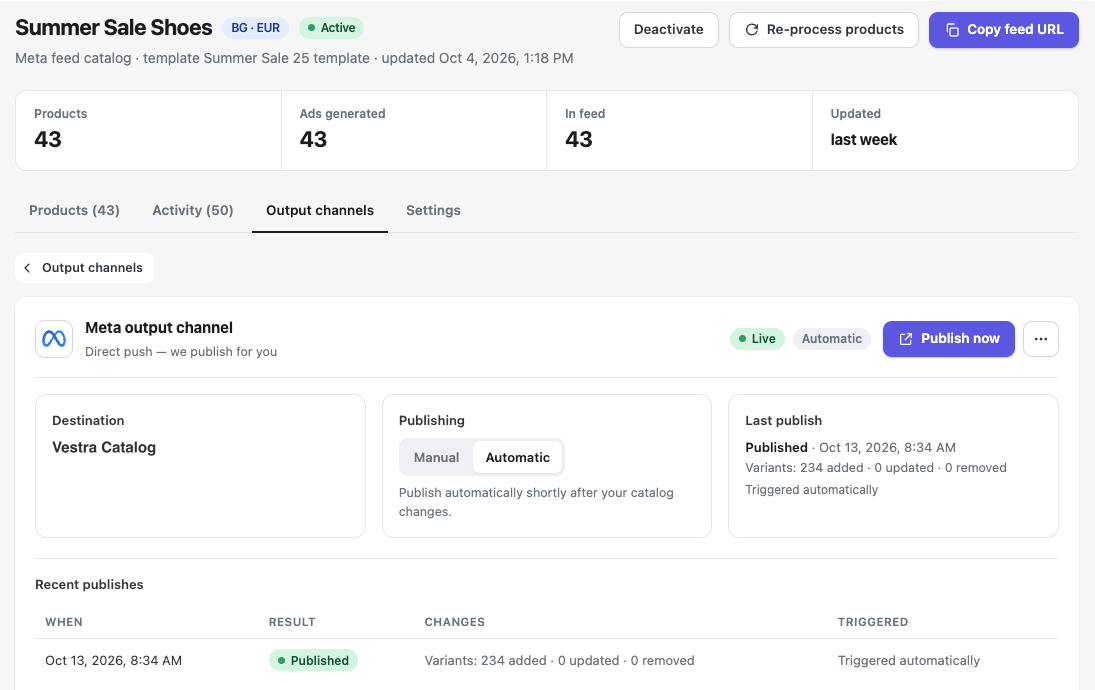This screenshot has width=1095, height=690.
Task: Click the Updated last week card
Action: pos(946,131)
